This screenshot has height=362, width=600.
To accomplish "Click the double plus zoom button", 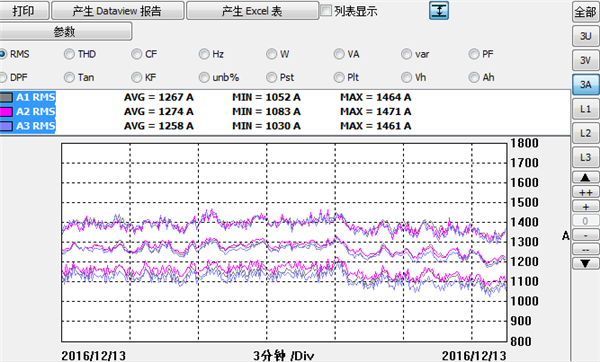I will tap(585, 192).
